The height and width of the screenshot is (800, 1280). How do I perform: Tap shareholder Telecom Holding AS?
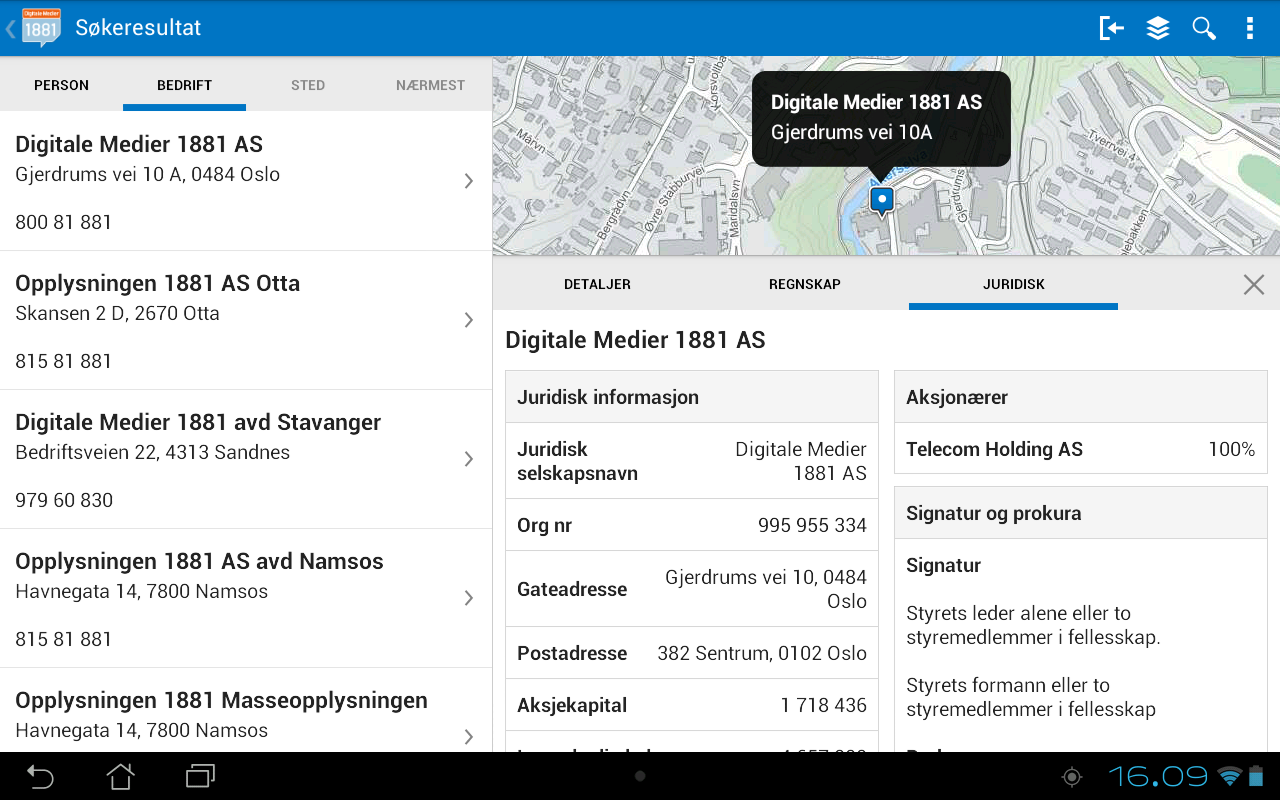[x=995, y=449]
